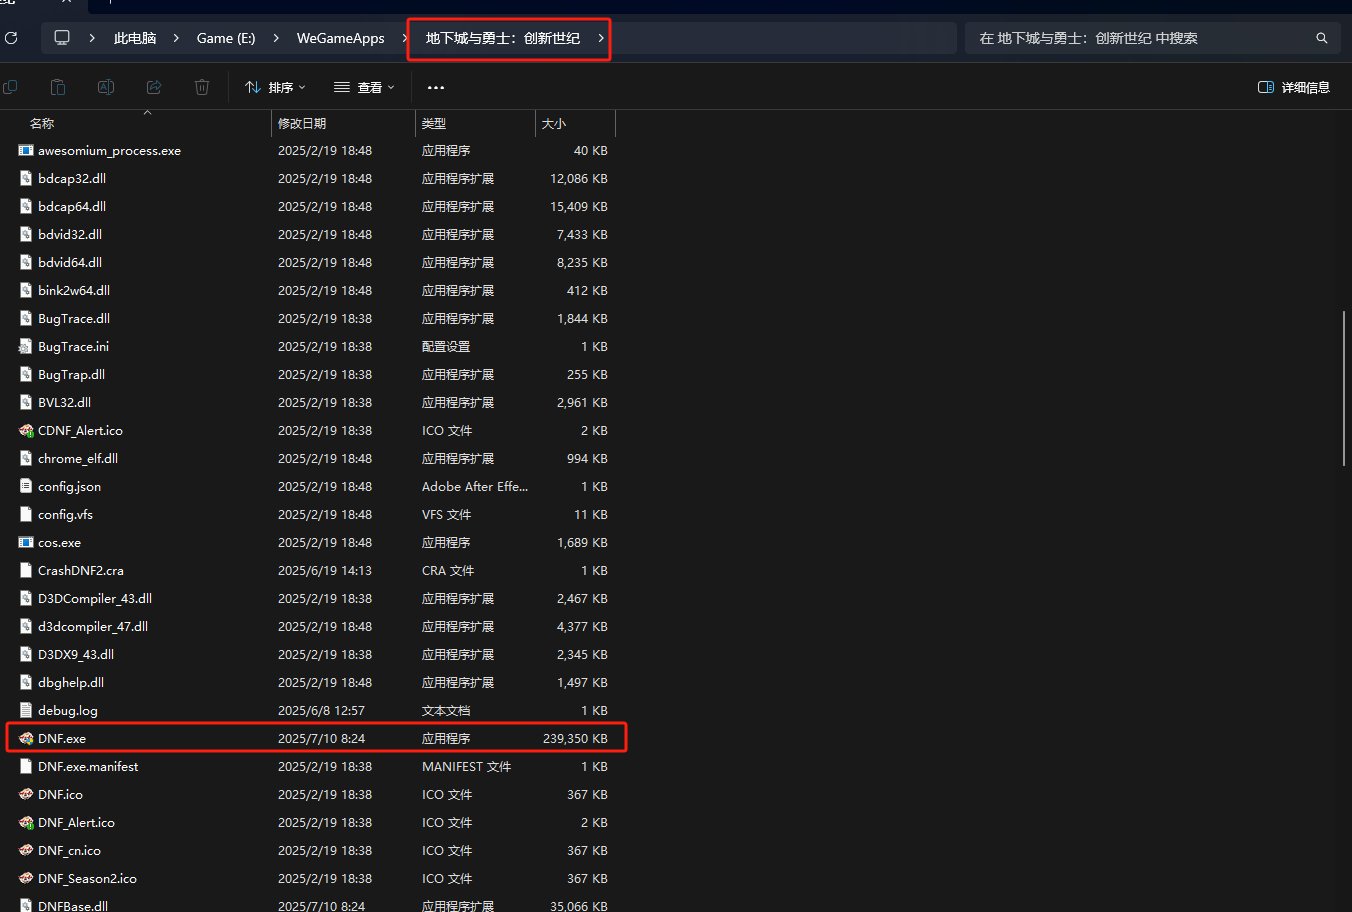Select the file BugTrap.dll

coord(71,374)
